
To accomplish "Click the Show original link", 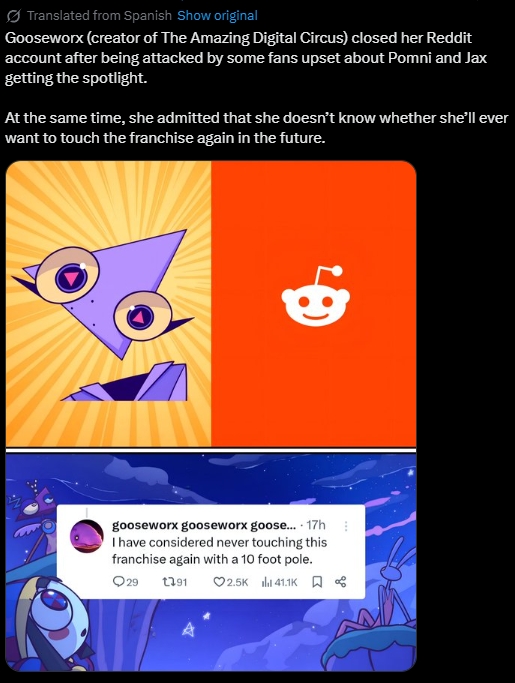I will click(217, 16).
